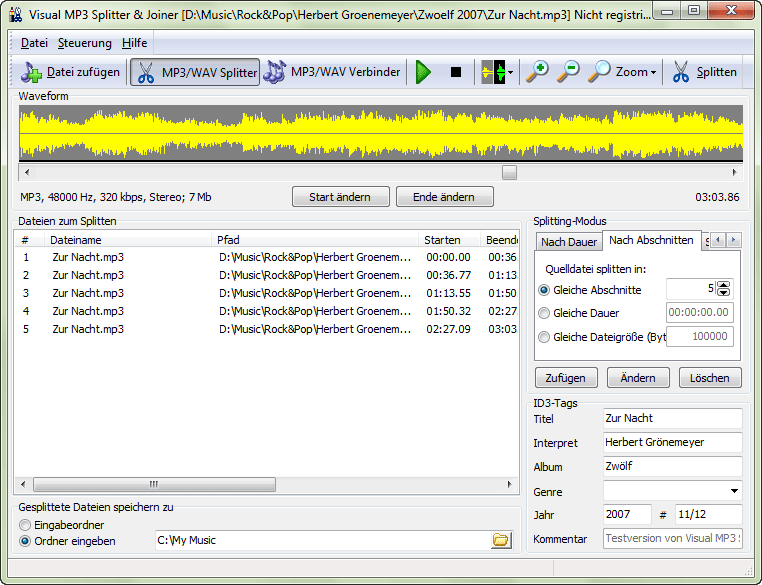Select the Eingabeordner radio button

(x=25, y=525)
